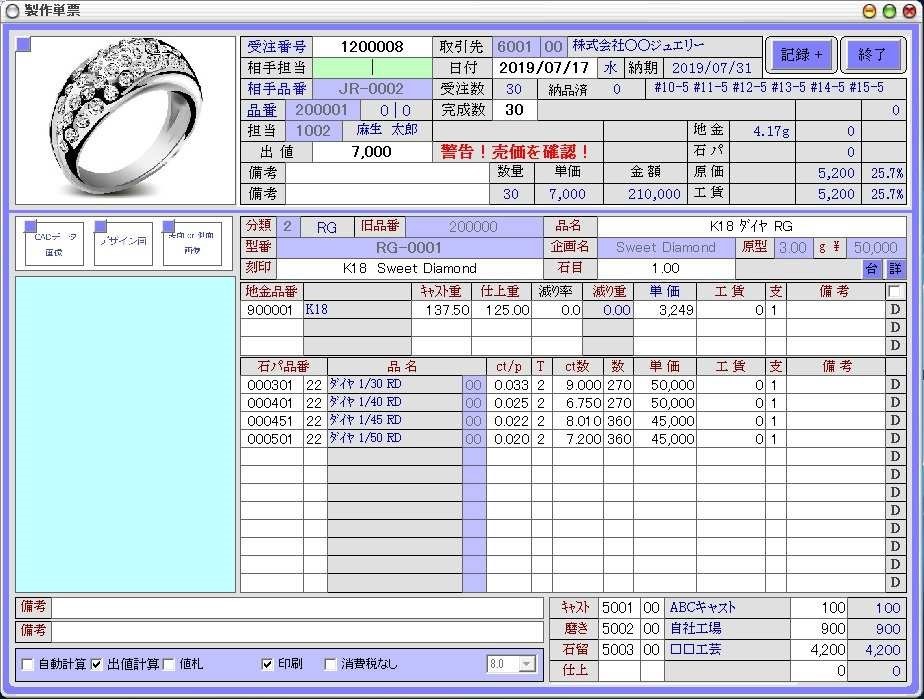This screenshot has height=700, width=924.
Task: Click the CADデータ thumbnail box
Action: click(x=54, y=244)
